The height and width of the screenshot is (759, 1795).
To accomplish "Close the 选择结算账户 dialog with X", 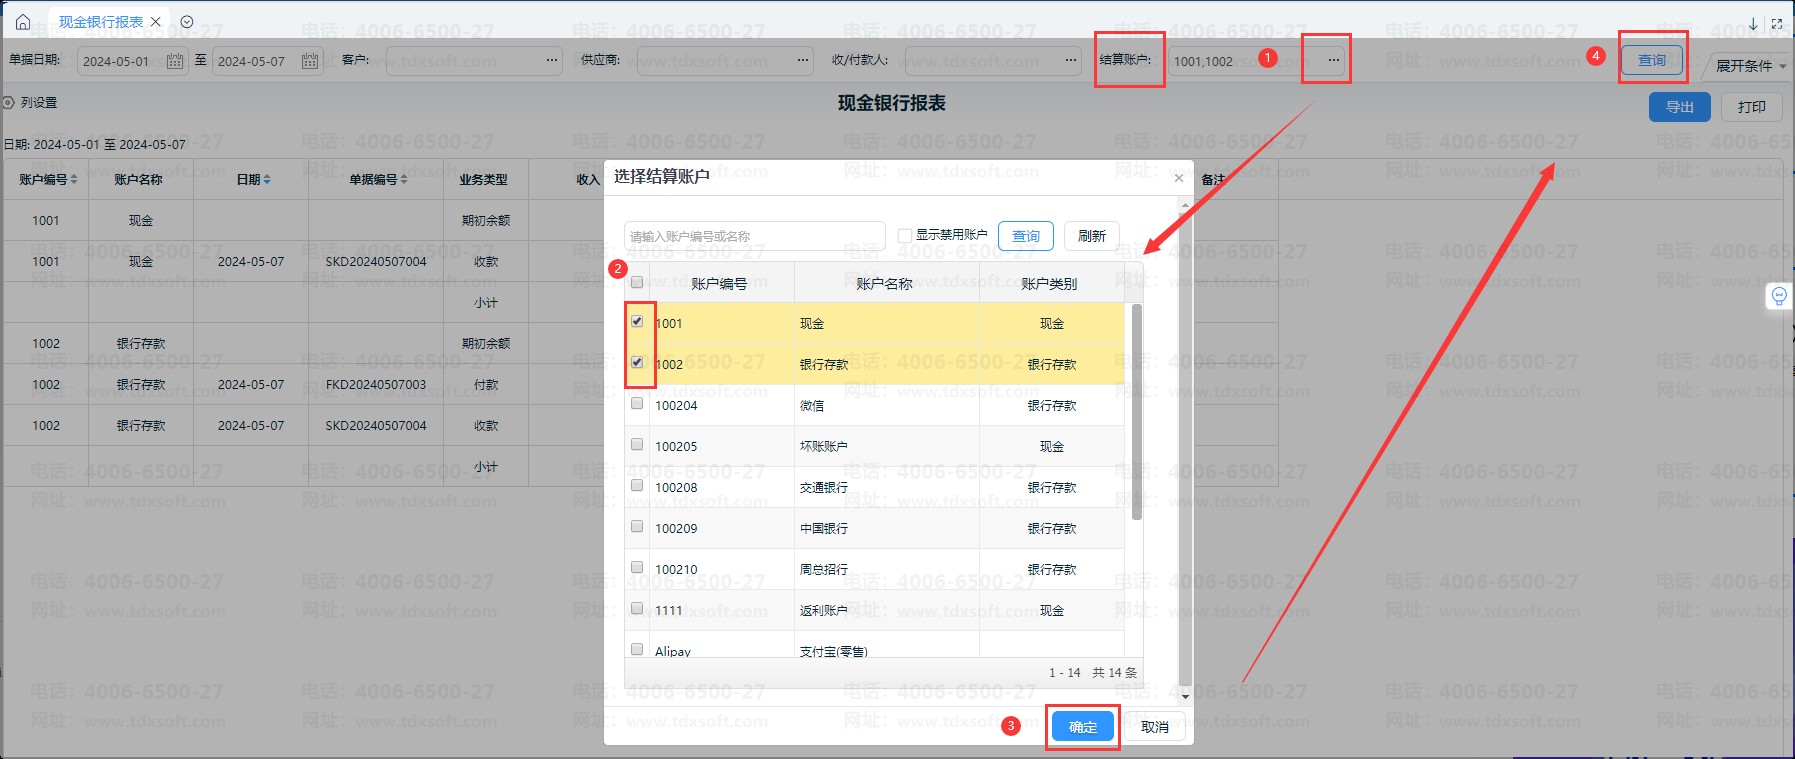I will coord(1179,178).
